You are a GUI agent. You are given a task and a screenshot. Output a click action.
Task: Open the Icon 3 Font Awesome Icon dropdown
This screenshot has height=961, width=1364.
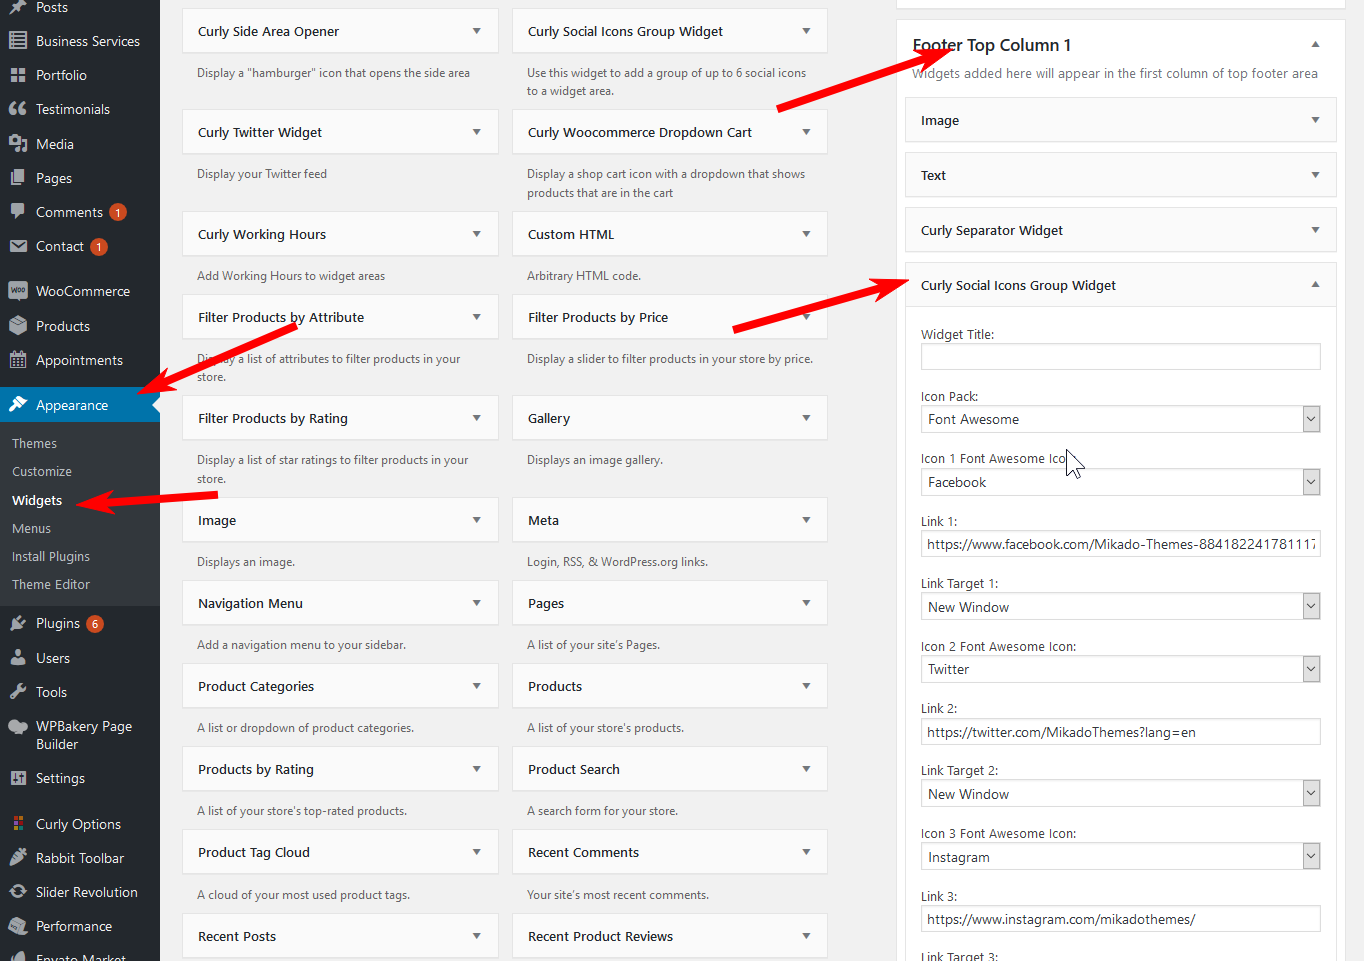pyautogui.click(x=1120, y=857)
